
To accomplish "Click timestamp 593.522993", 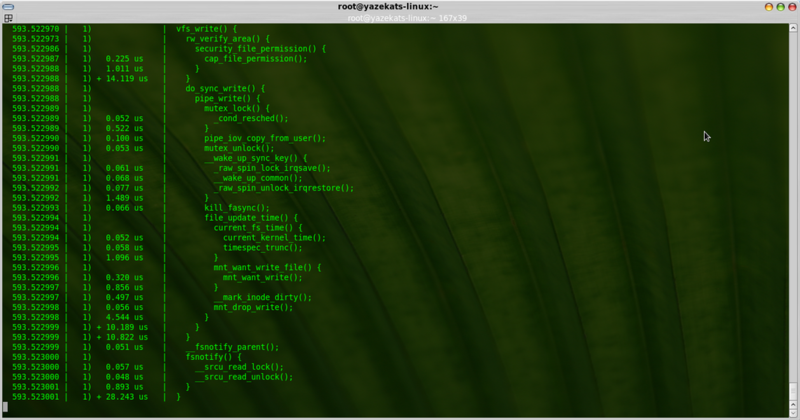I will (36, 208).
